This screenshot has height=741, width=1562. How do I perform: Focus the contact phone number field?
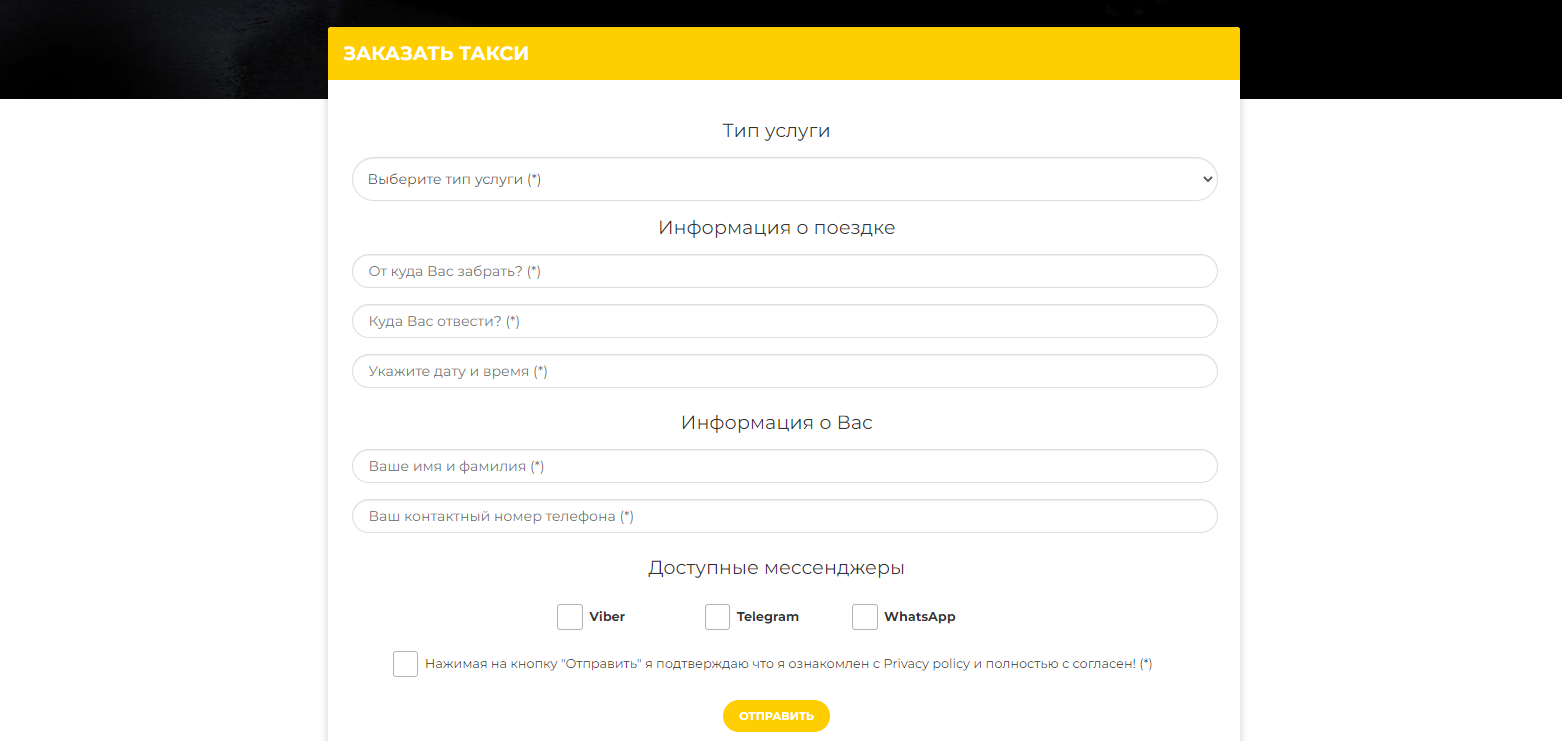pyautogui.click(x=783, y=516)
